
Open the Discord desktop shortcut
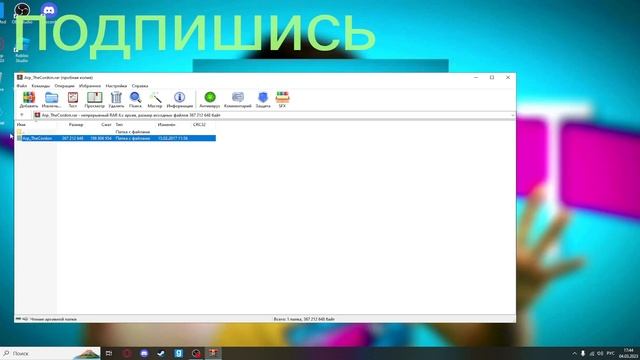(x=49, y=12)
